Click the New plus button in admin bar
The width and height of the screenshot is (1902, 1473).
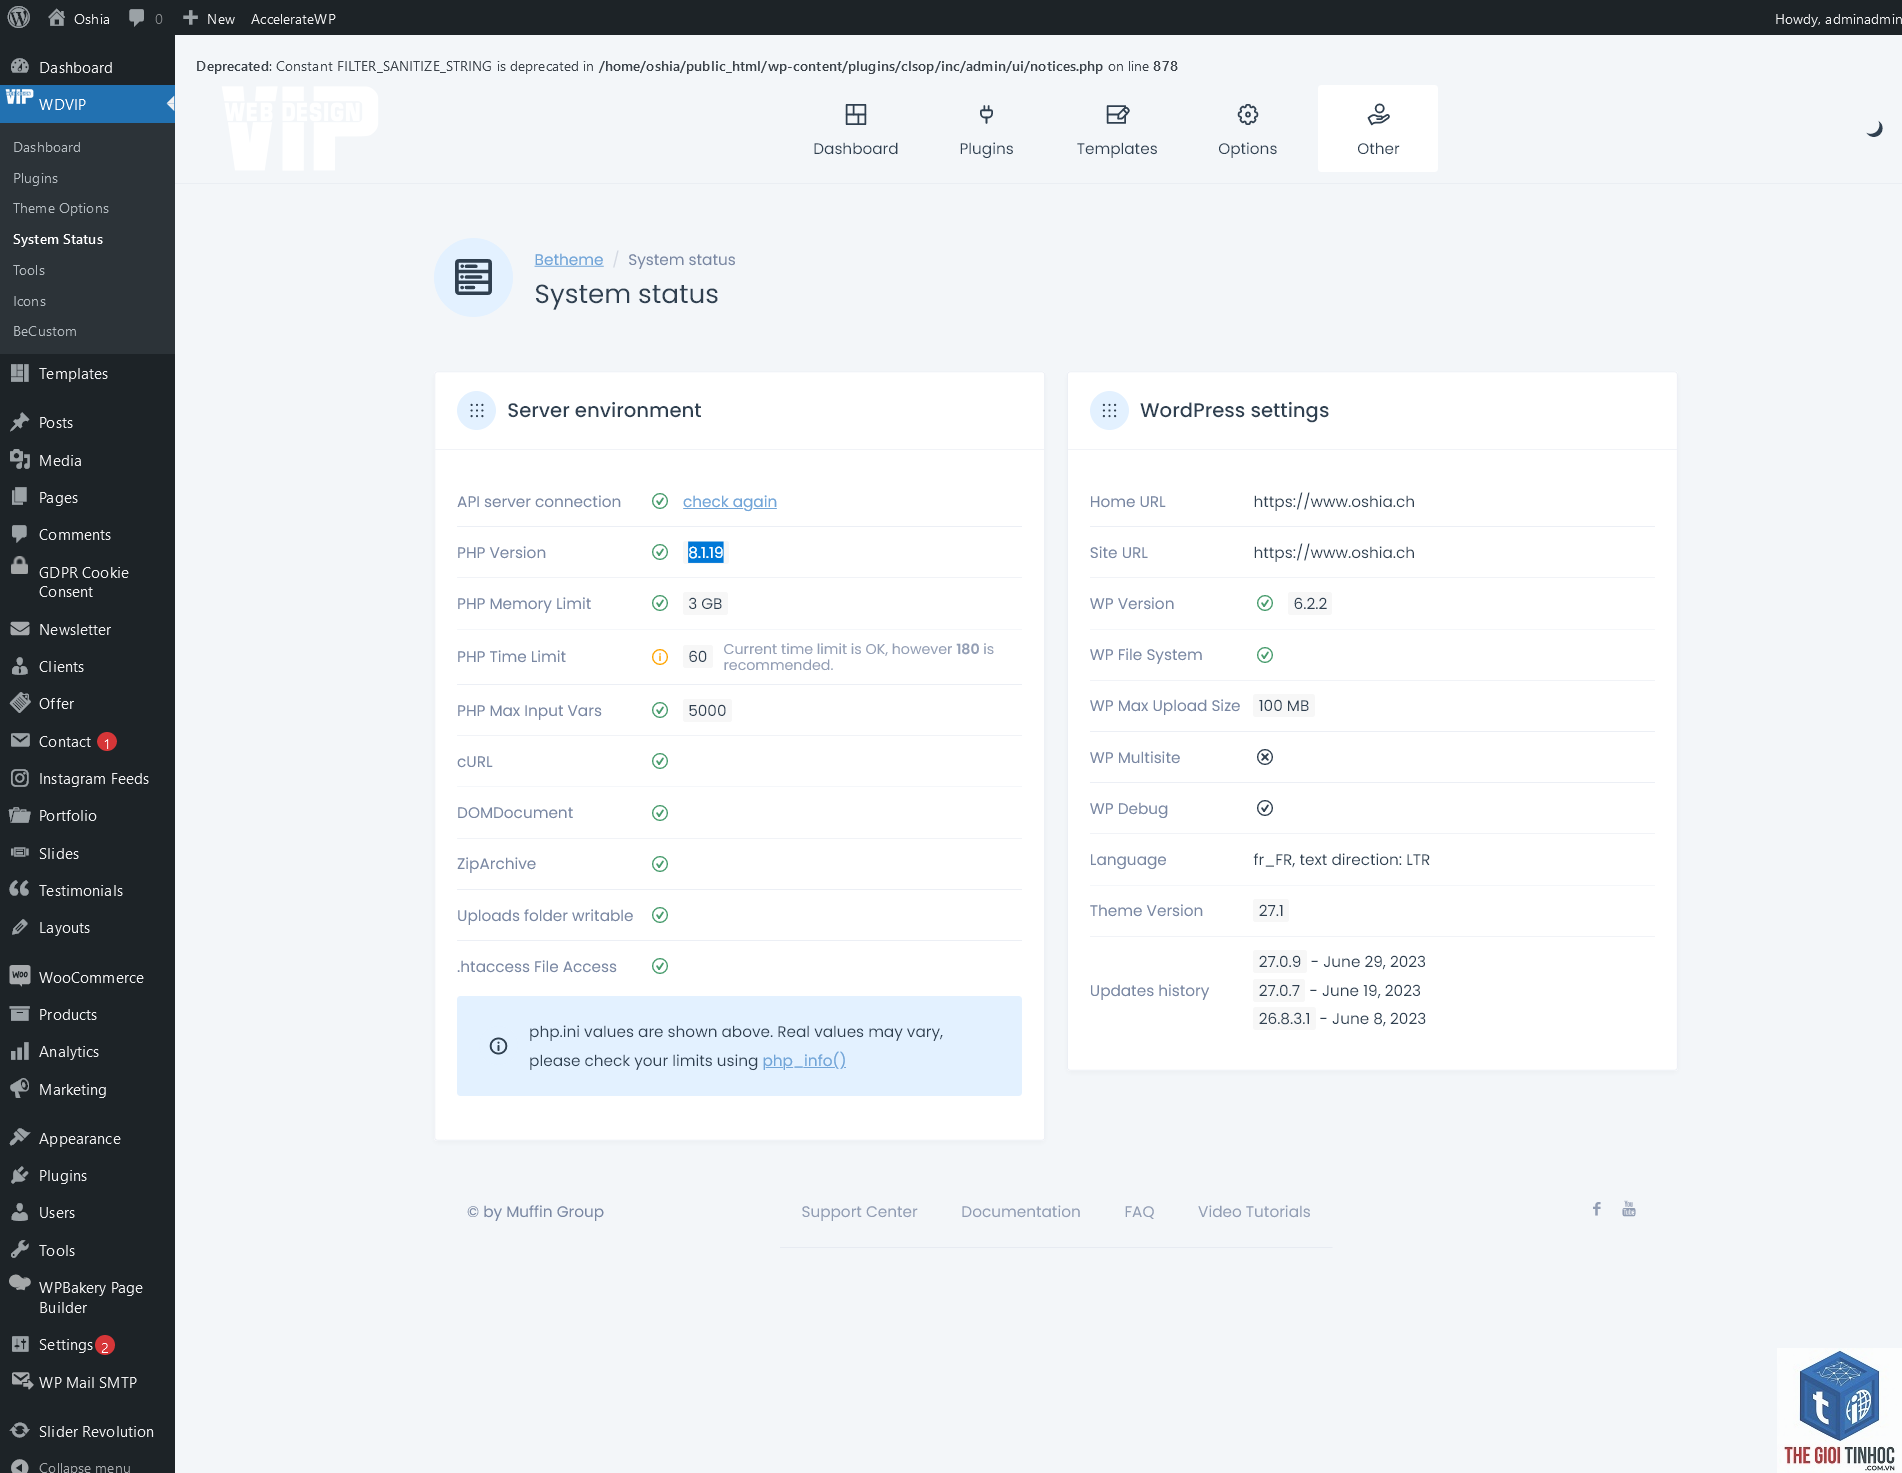pyautogui.click(x=209, y=18)
